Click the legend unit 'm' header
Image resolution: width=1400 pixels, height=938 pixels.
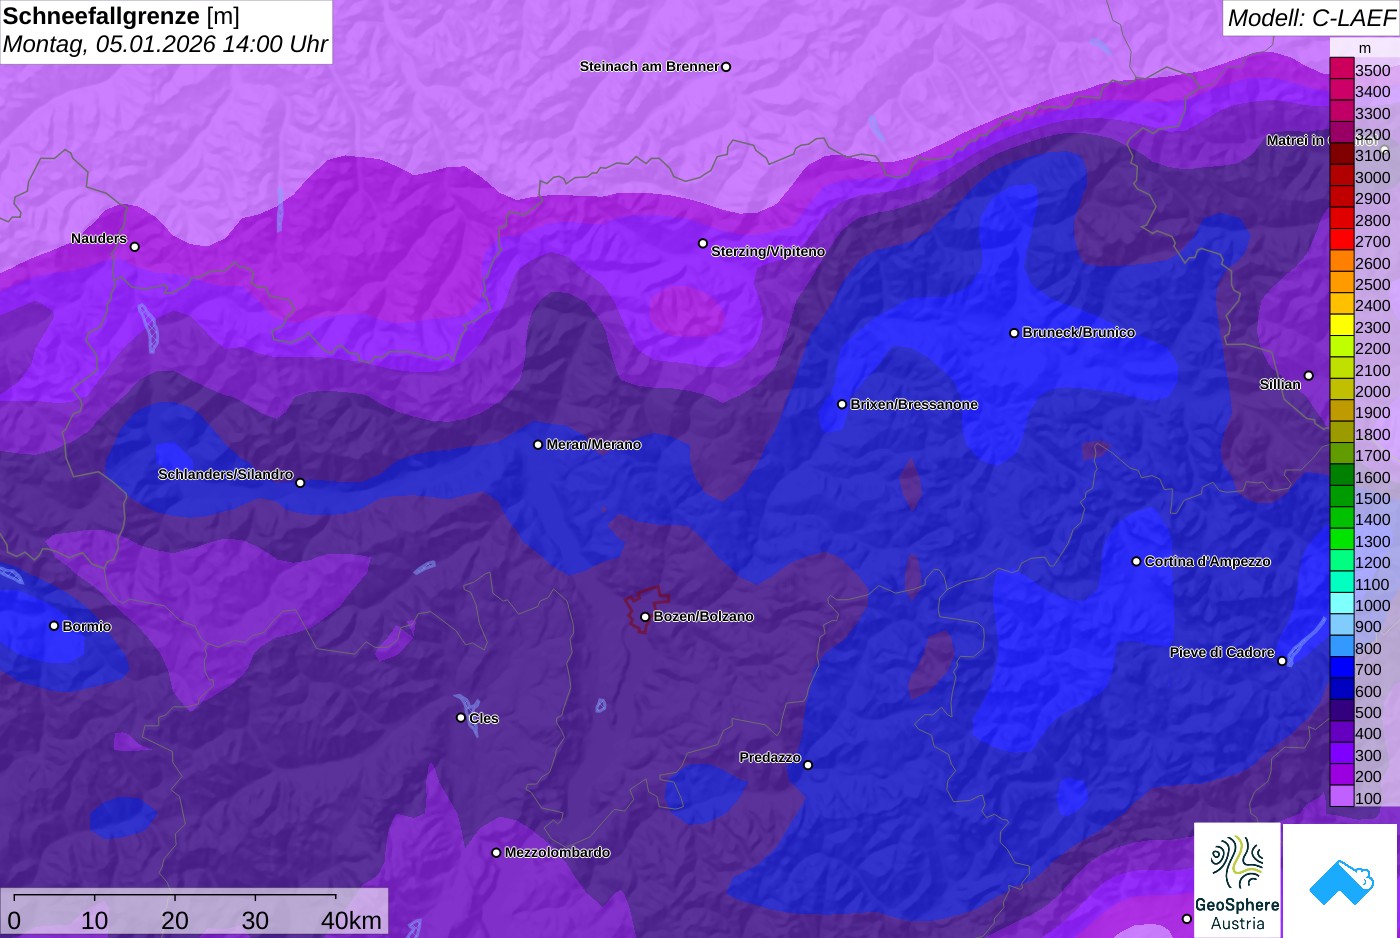coord(1365,48)
